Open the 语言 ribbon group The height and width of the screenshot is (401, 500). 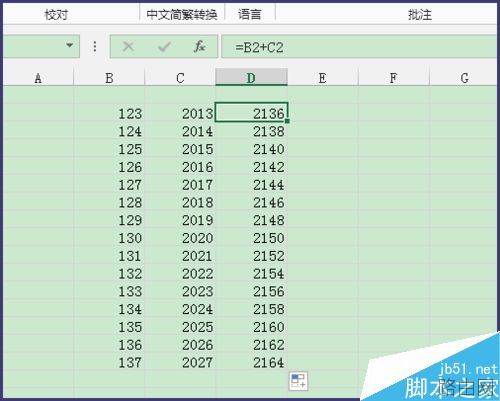tap(249, 15)
